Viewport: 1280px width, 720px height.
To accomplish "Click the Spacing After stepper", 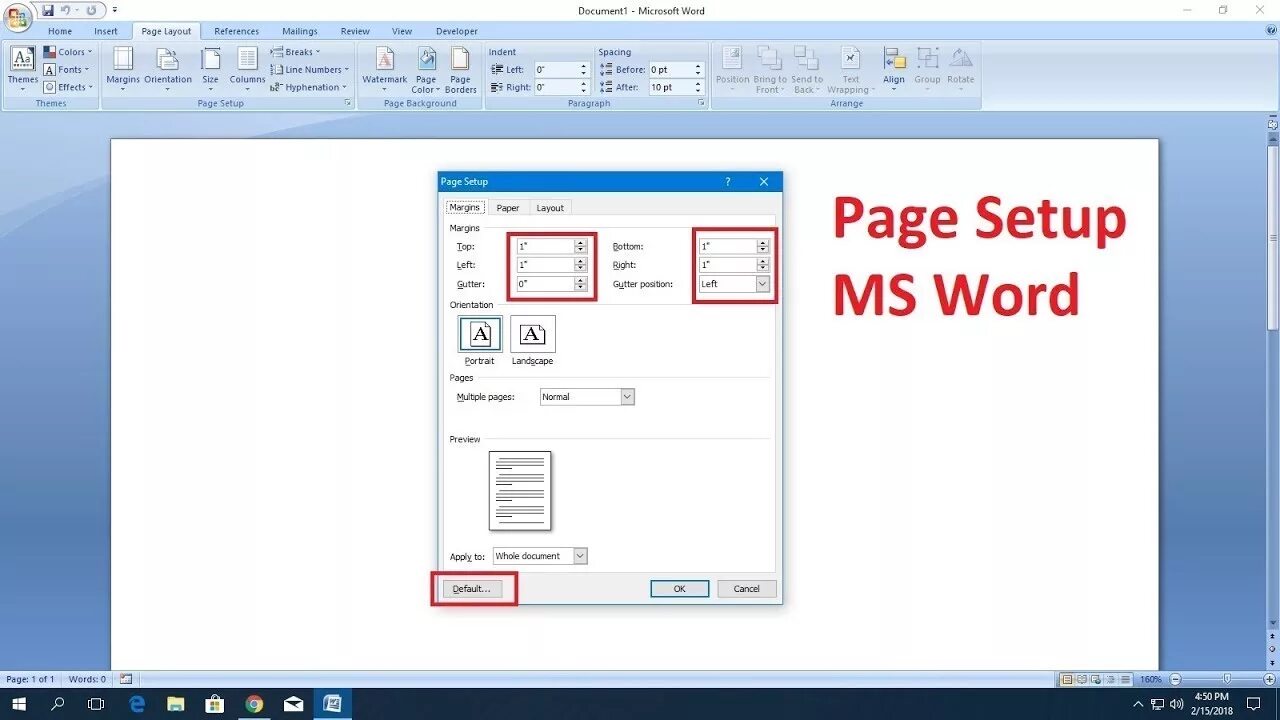I will 699,87.
